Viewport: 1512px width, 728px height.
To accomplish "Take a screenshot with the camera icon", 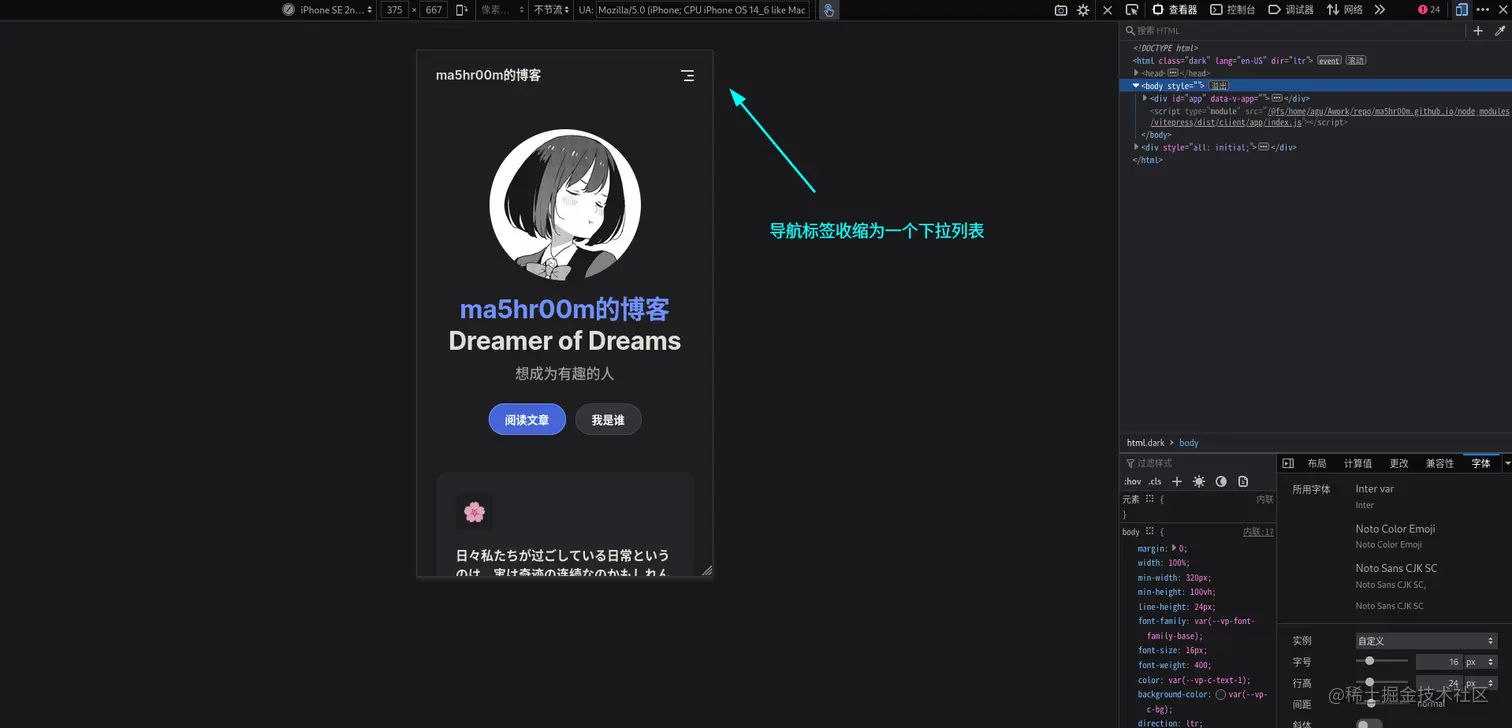I will pos(1061,10).
